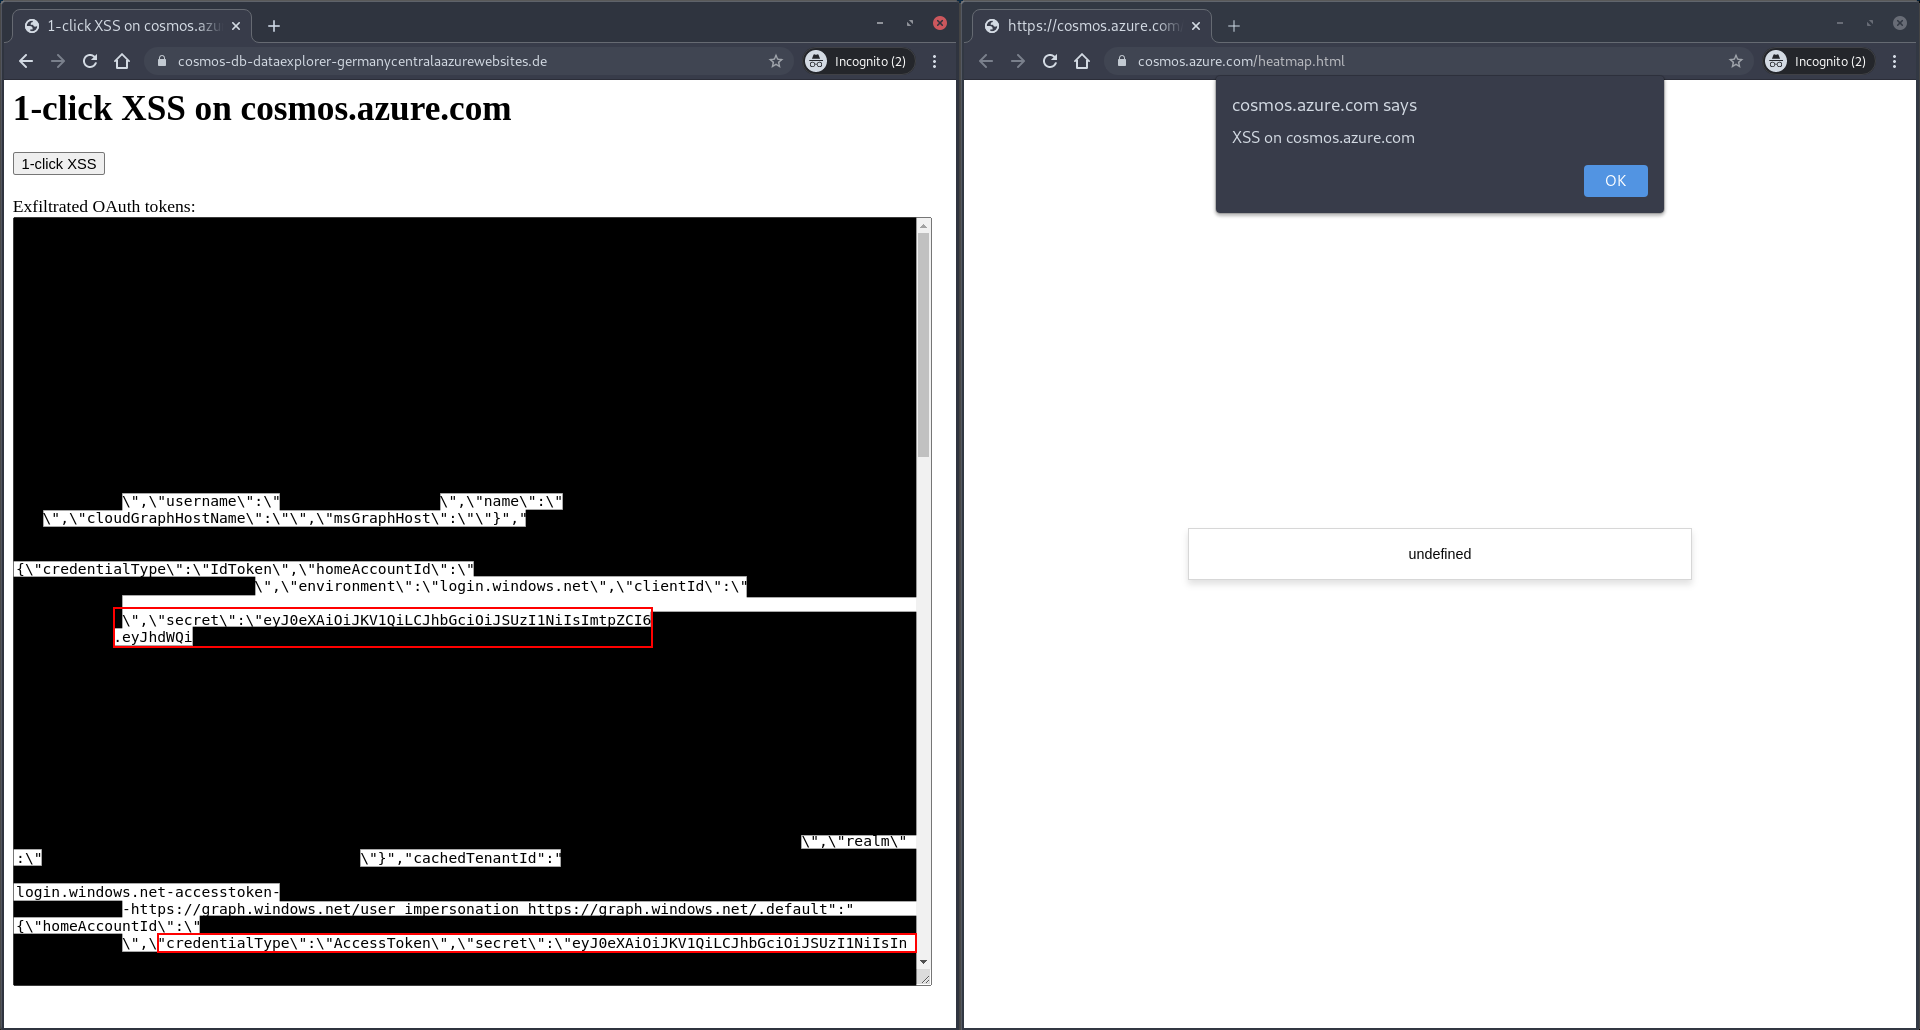Open the three-dot menu in the right window
1920x1030 pixels.
pos(1896,61)
